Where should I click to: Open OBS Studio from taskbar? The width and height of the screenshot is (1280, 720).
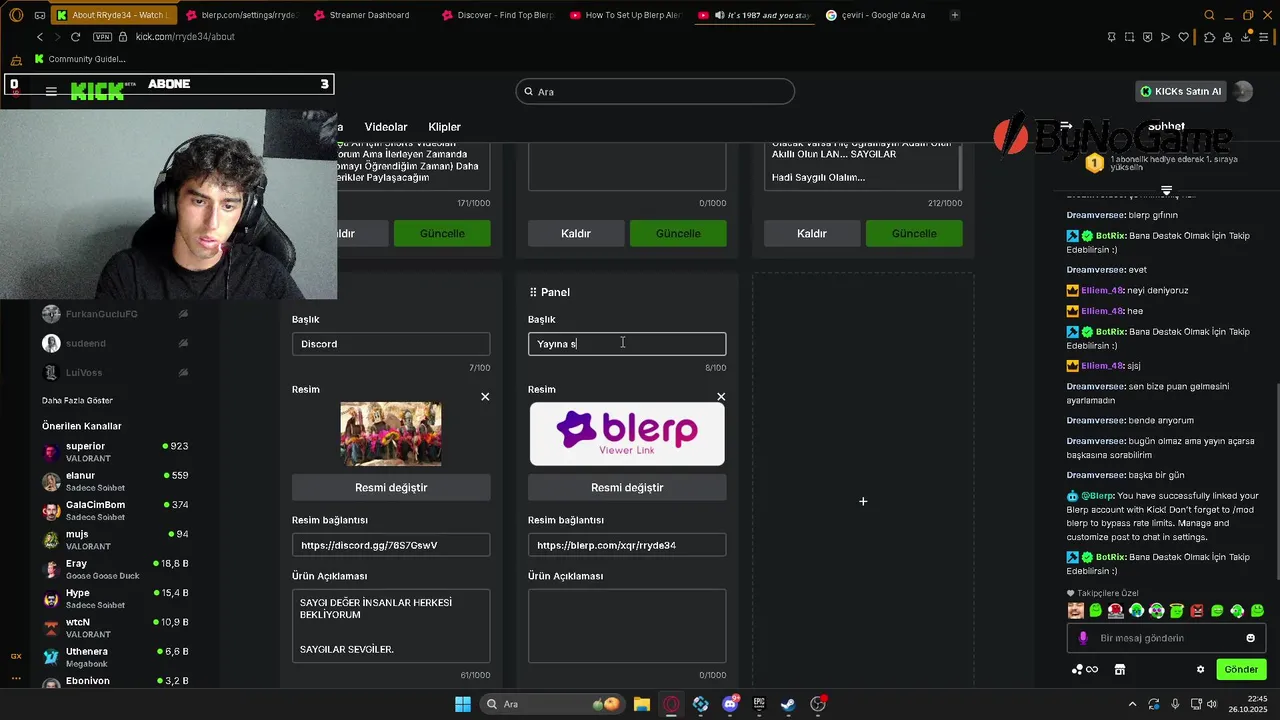point(818,704)
